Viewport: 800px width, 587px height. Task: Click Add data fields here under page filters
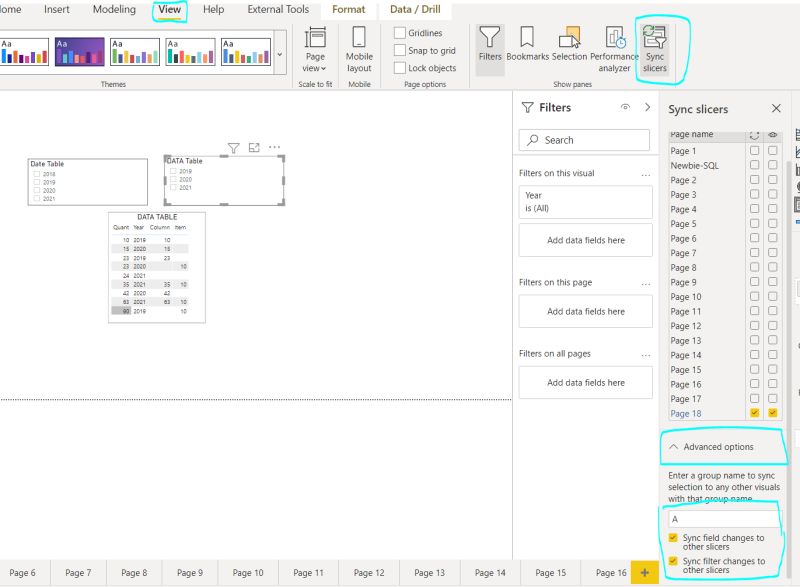coord(584,311)
